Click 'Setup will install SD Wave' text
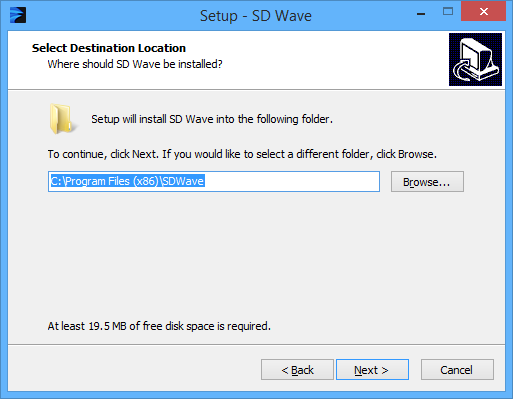This screenshot has height=399, width=513. [212, 119]
